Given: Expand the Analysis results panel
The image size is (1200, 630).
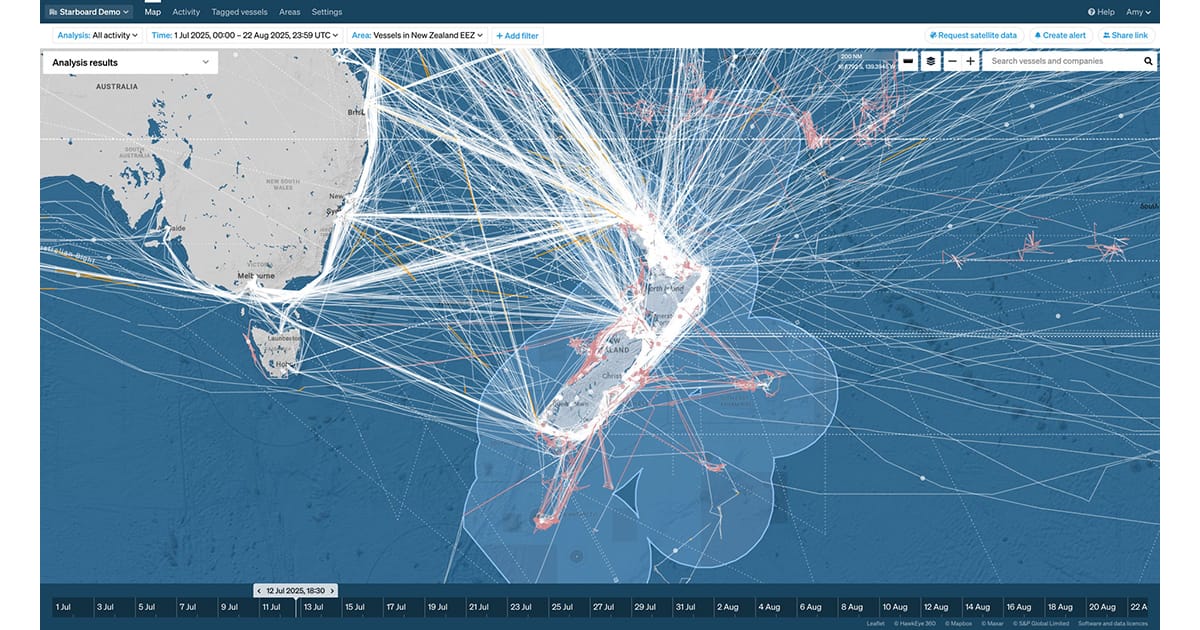Looking at the screenshot, I should 205,62.
